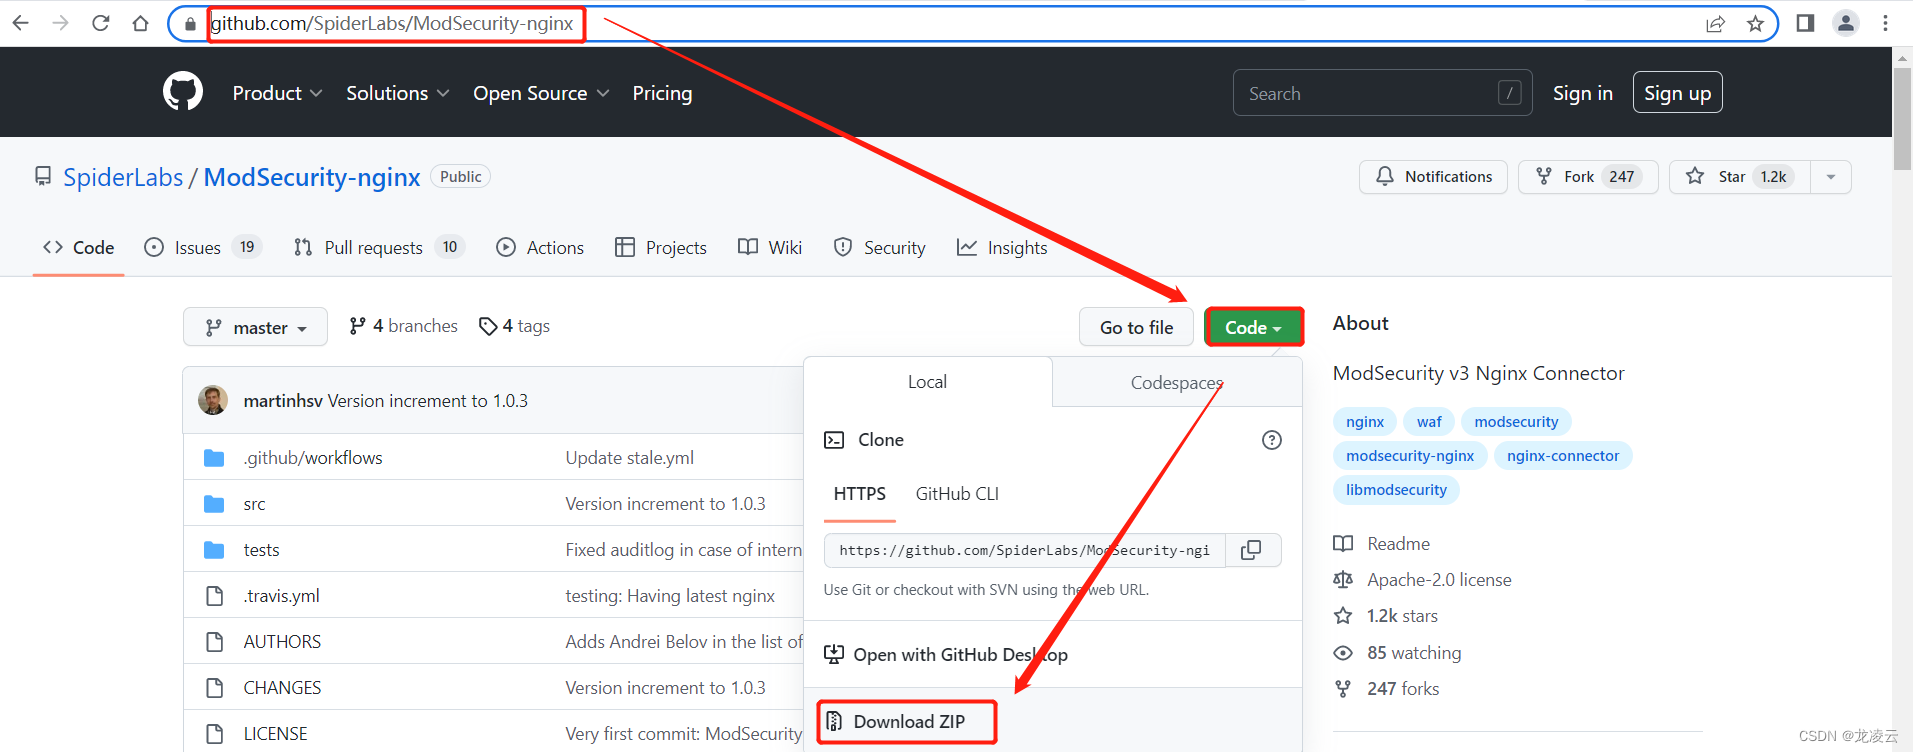
Task: Open browser profile avatar icon
Action: coord(1846,23)
